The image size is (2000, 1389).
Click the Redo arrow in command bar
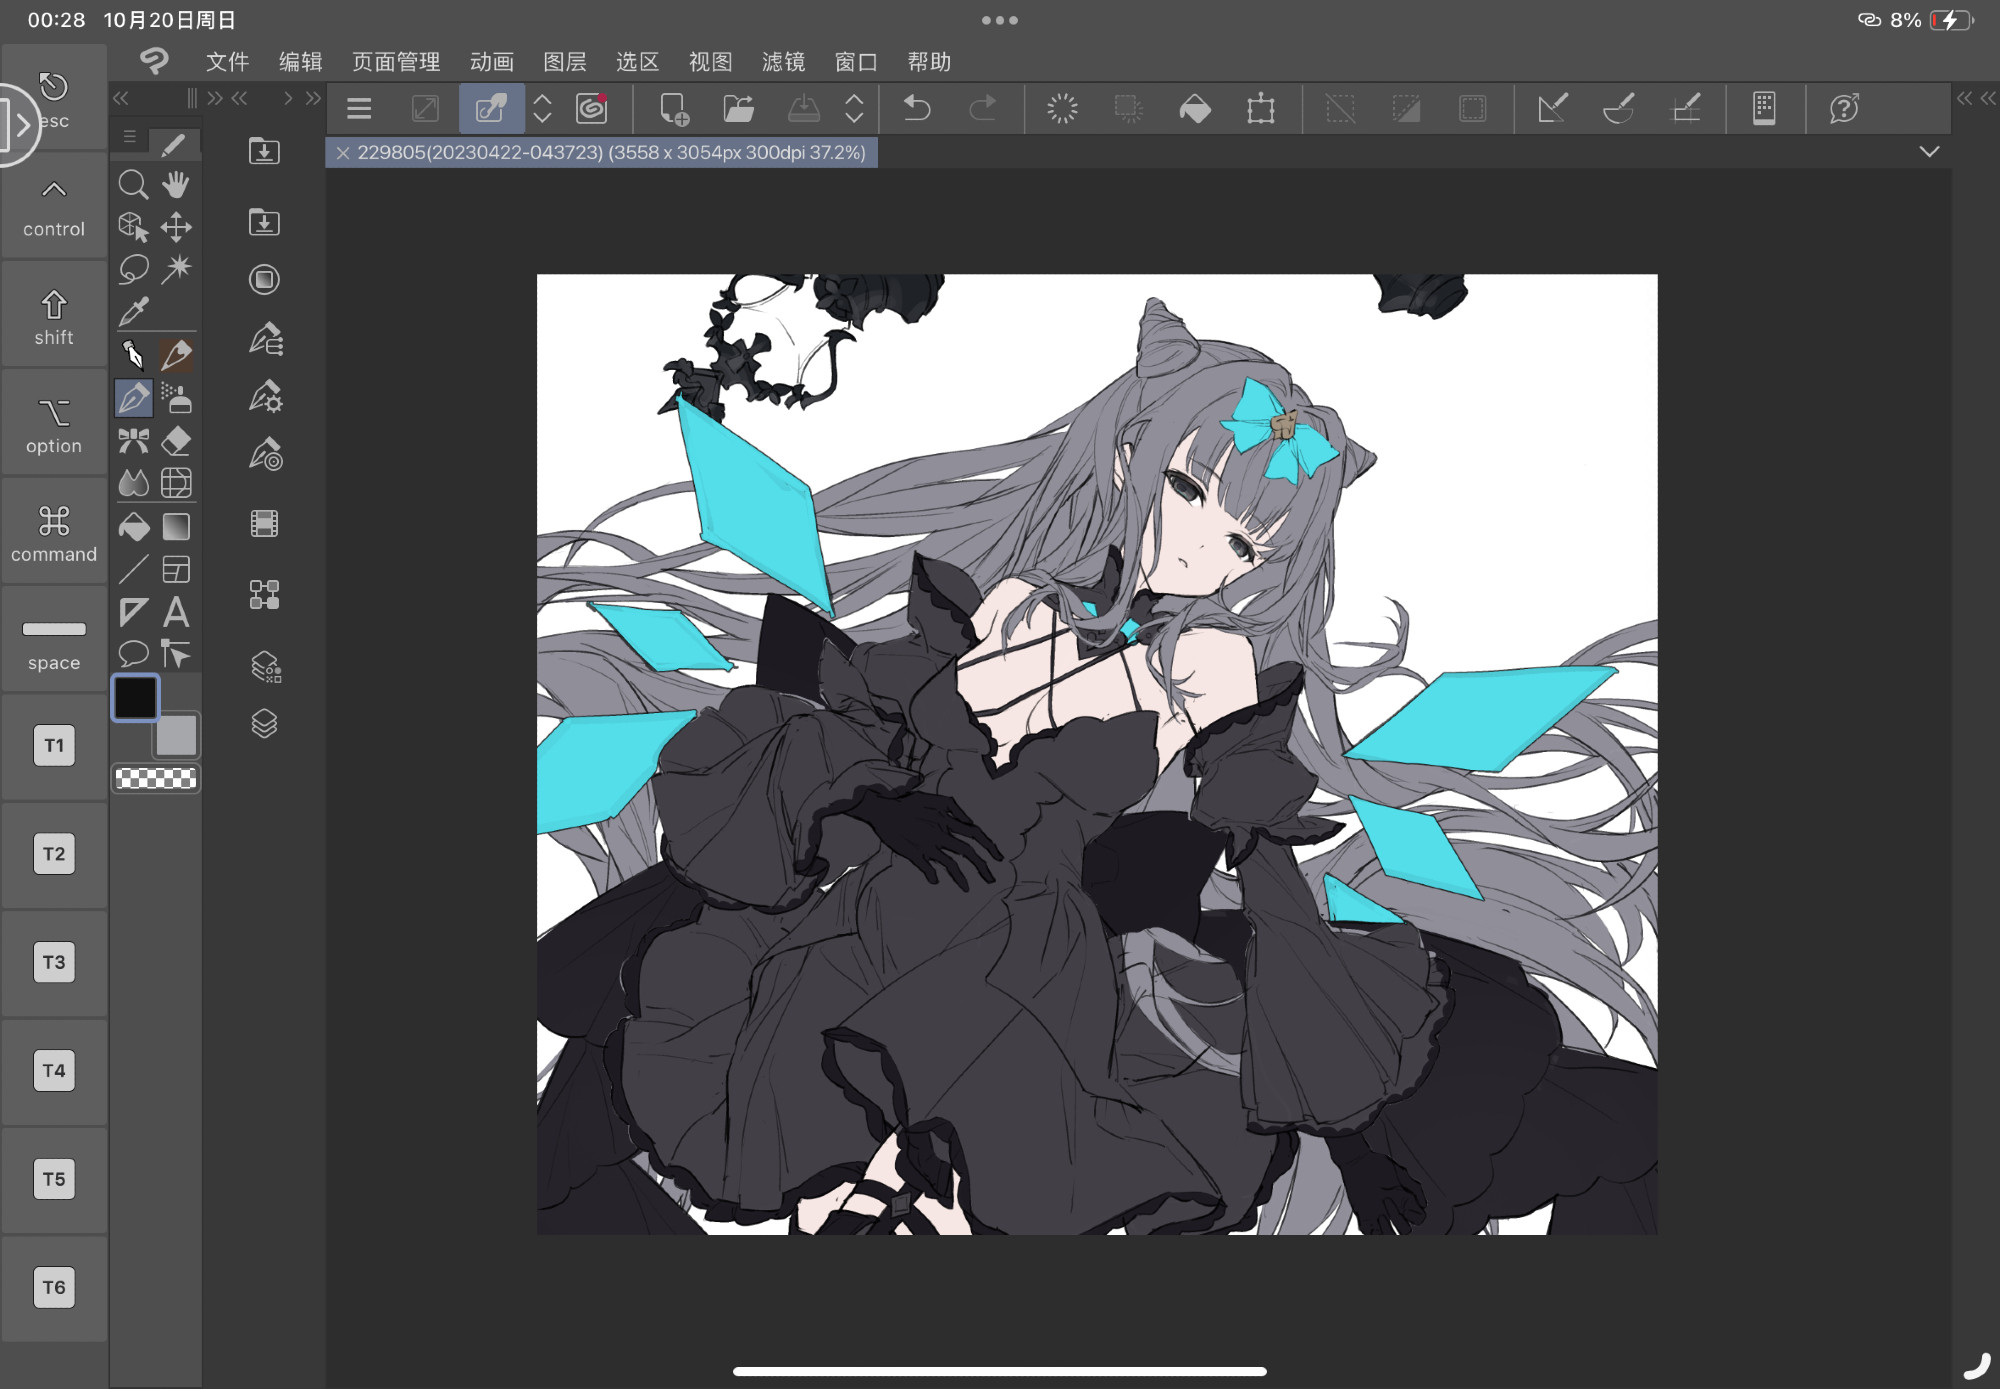click(x=983, y=108)
